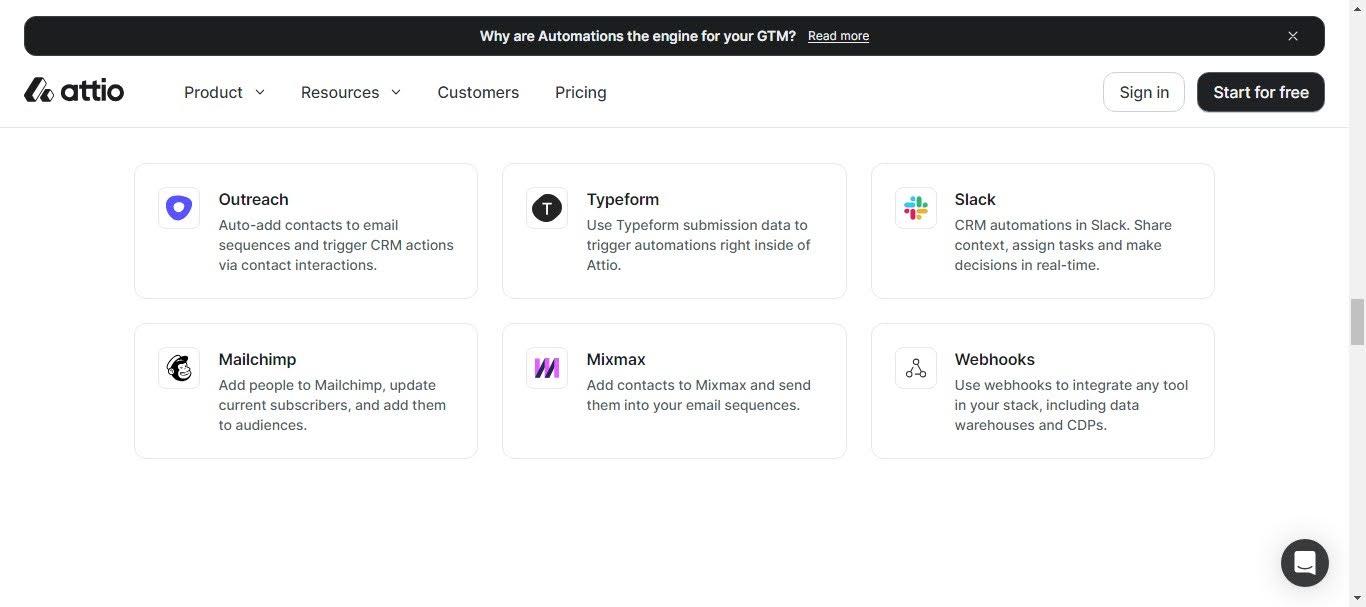The image size is (1366, 607).
Task: Select the Mailchimp integration icon
Action: tap(178, 367)
